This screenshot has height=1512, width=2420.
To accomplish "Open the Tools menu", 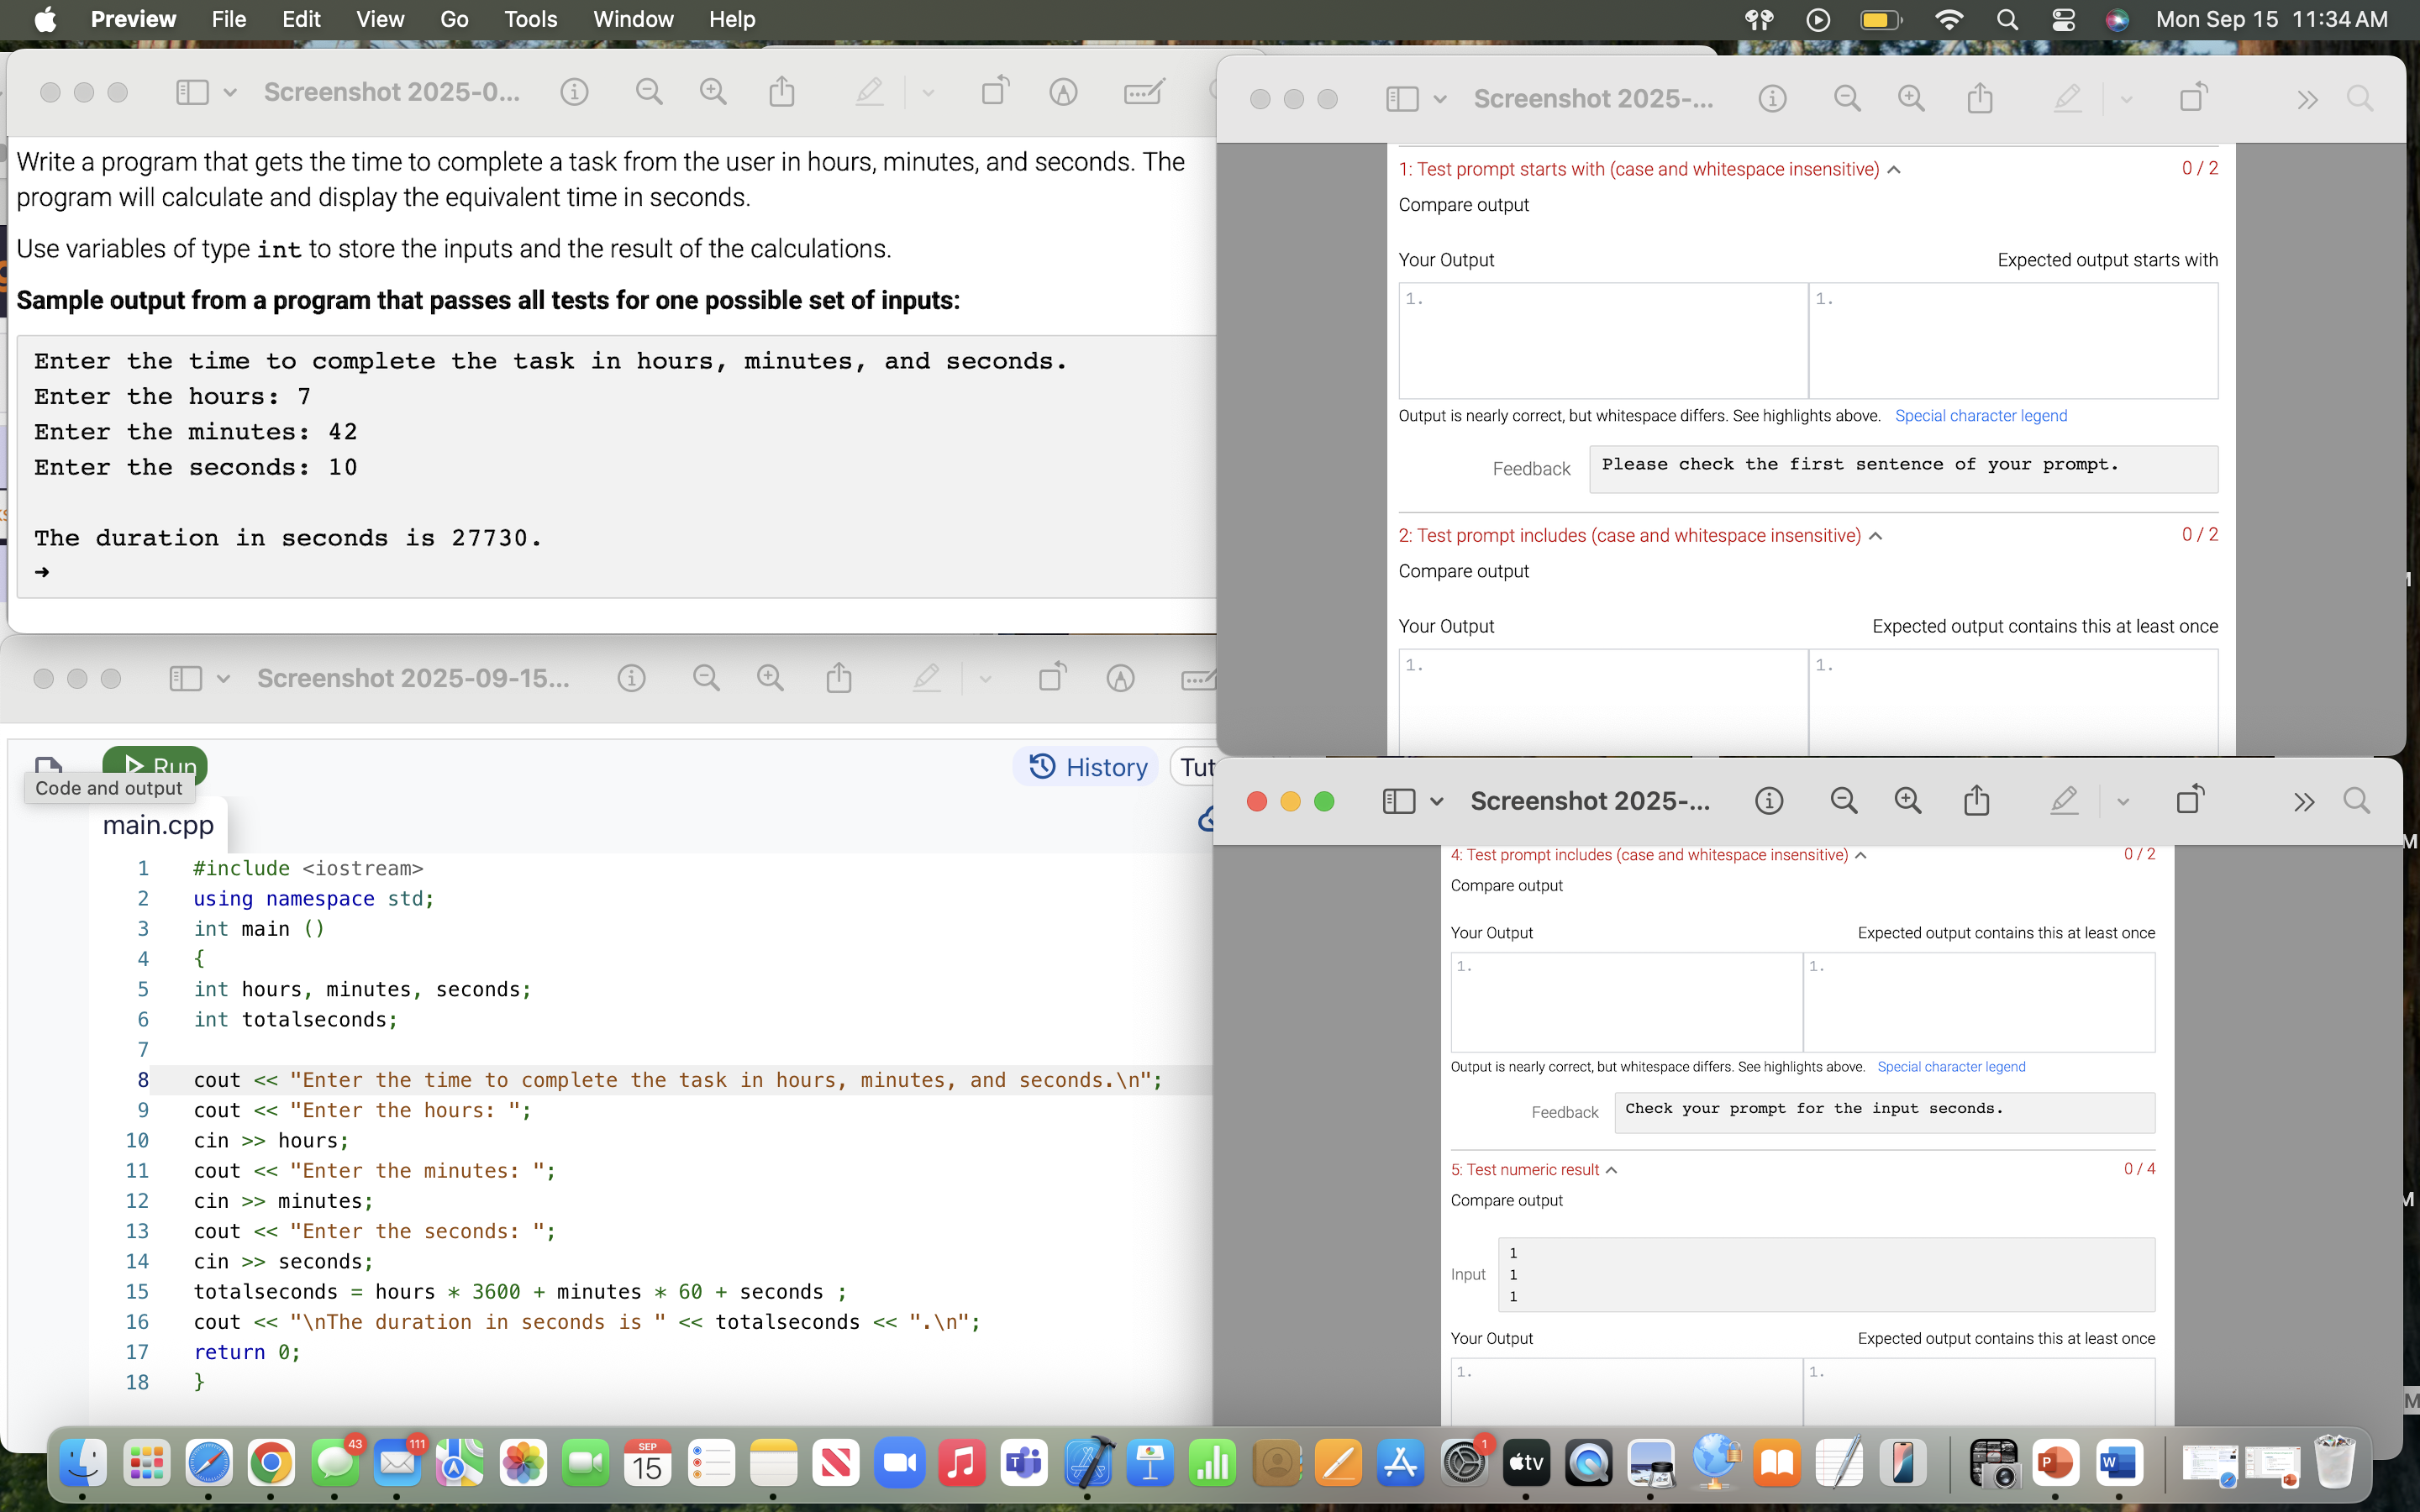I will coord(530,19).
